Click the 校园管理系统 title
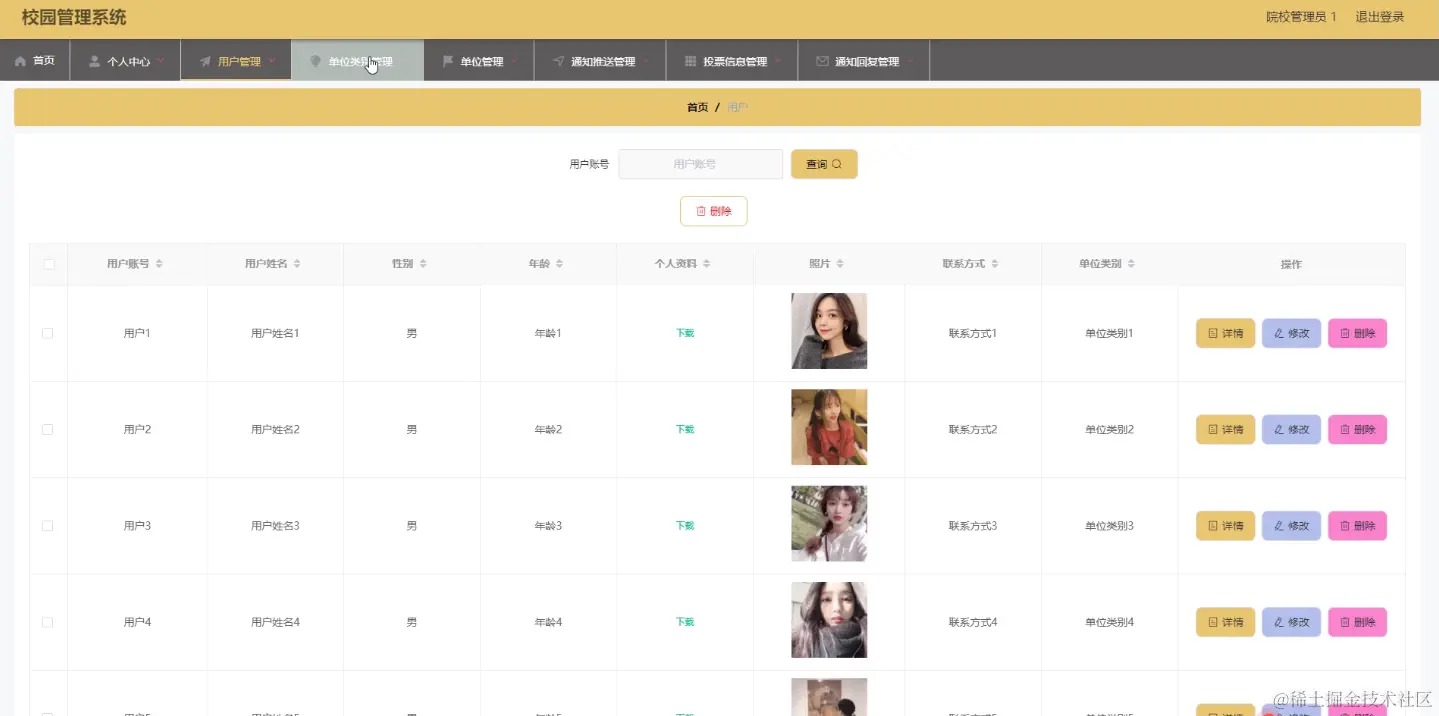This screenshot has width=1439, height=716. click(x=74, y=17)
